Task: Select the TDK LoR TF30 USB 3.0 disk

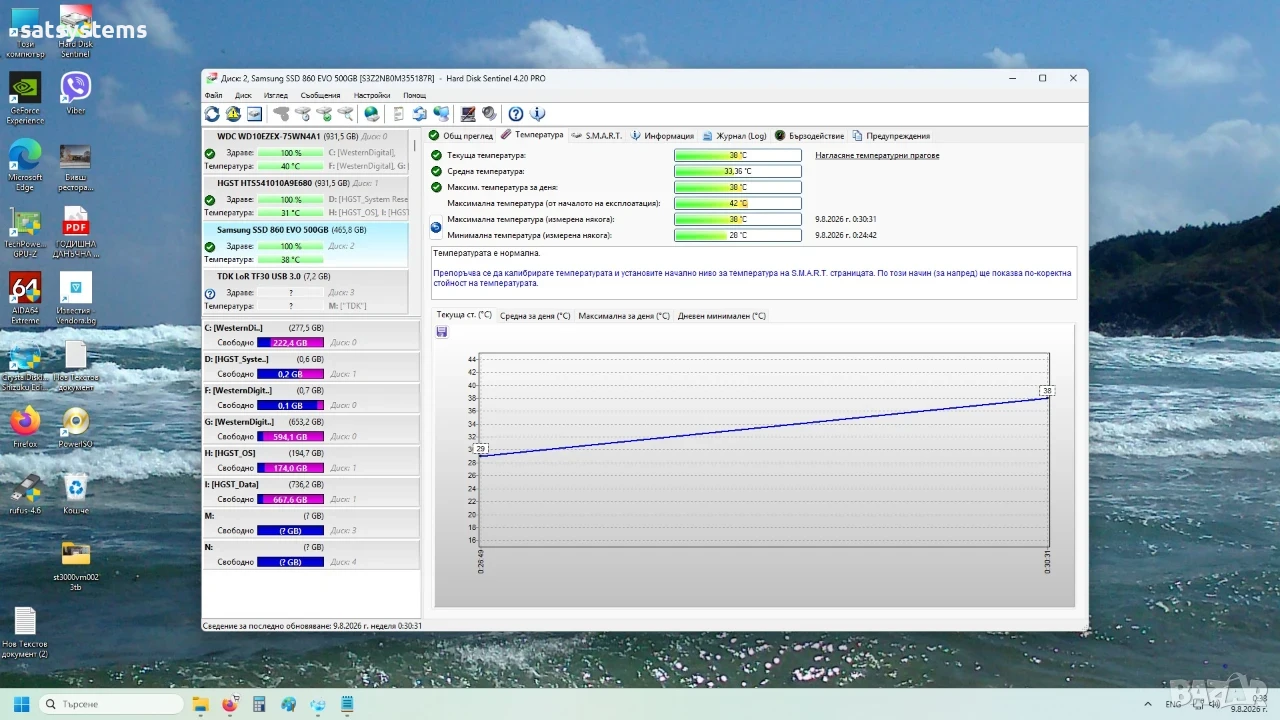Action: tap(306, 291)
